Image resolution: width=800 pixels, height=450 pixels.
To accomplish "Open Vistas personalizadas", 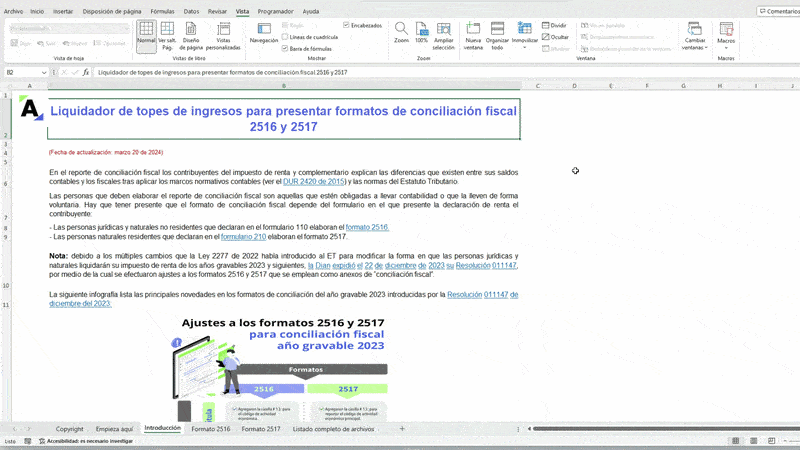I will pos(222,36).
